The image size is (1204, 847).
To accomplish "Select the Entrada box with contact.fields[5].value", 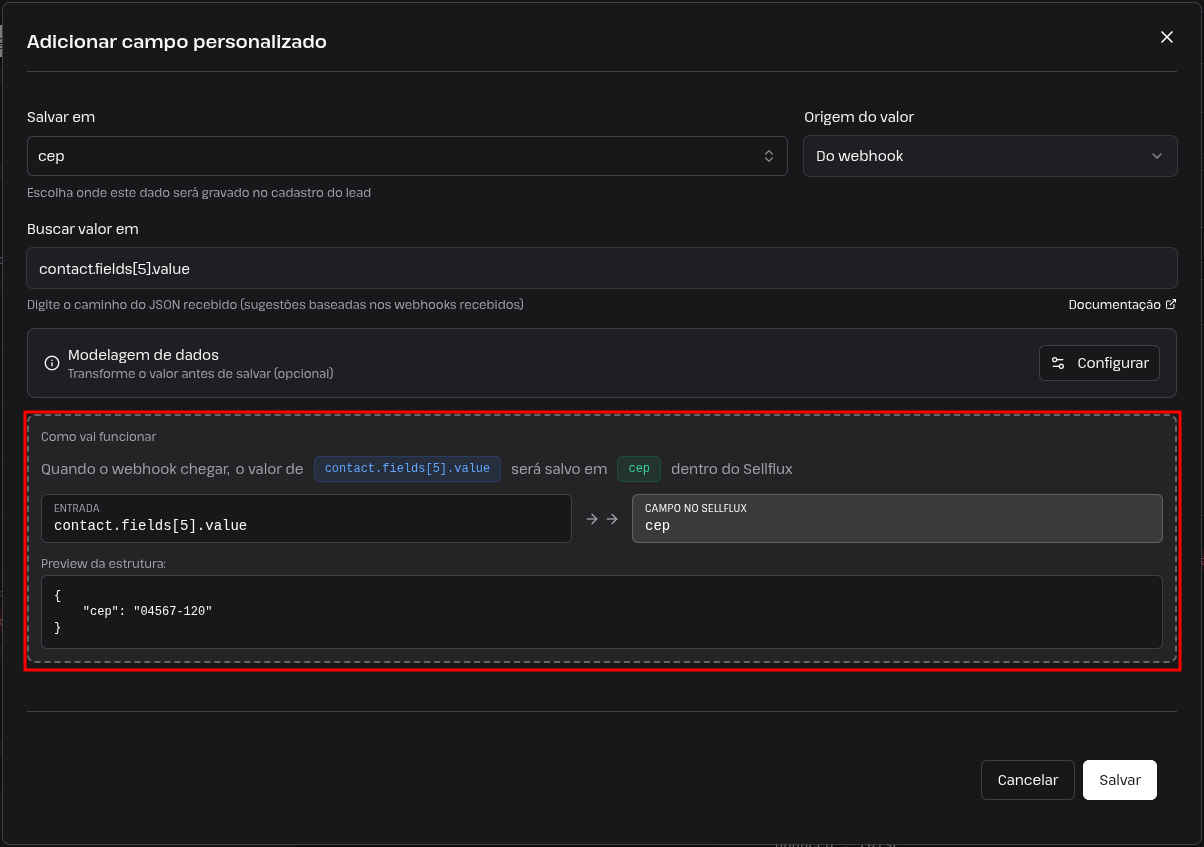I will click(x=306, y=519).
